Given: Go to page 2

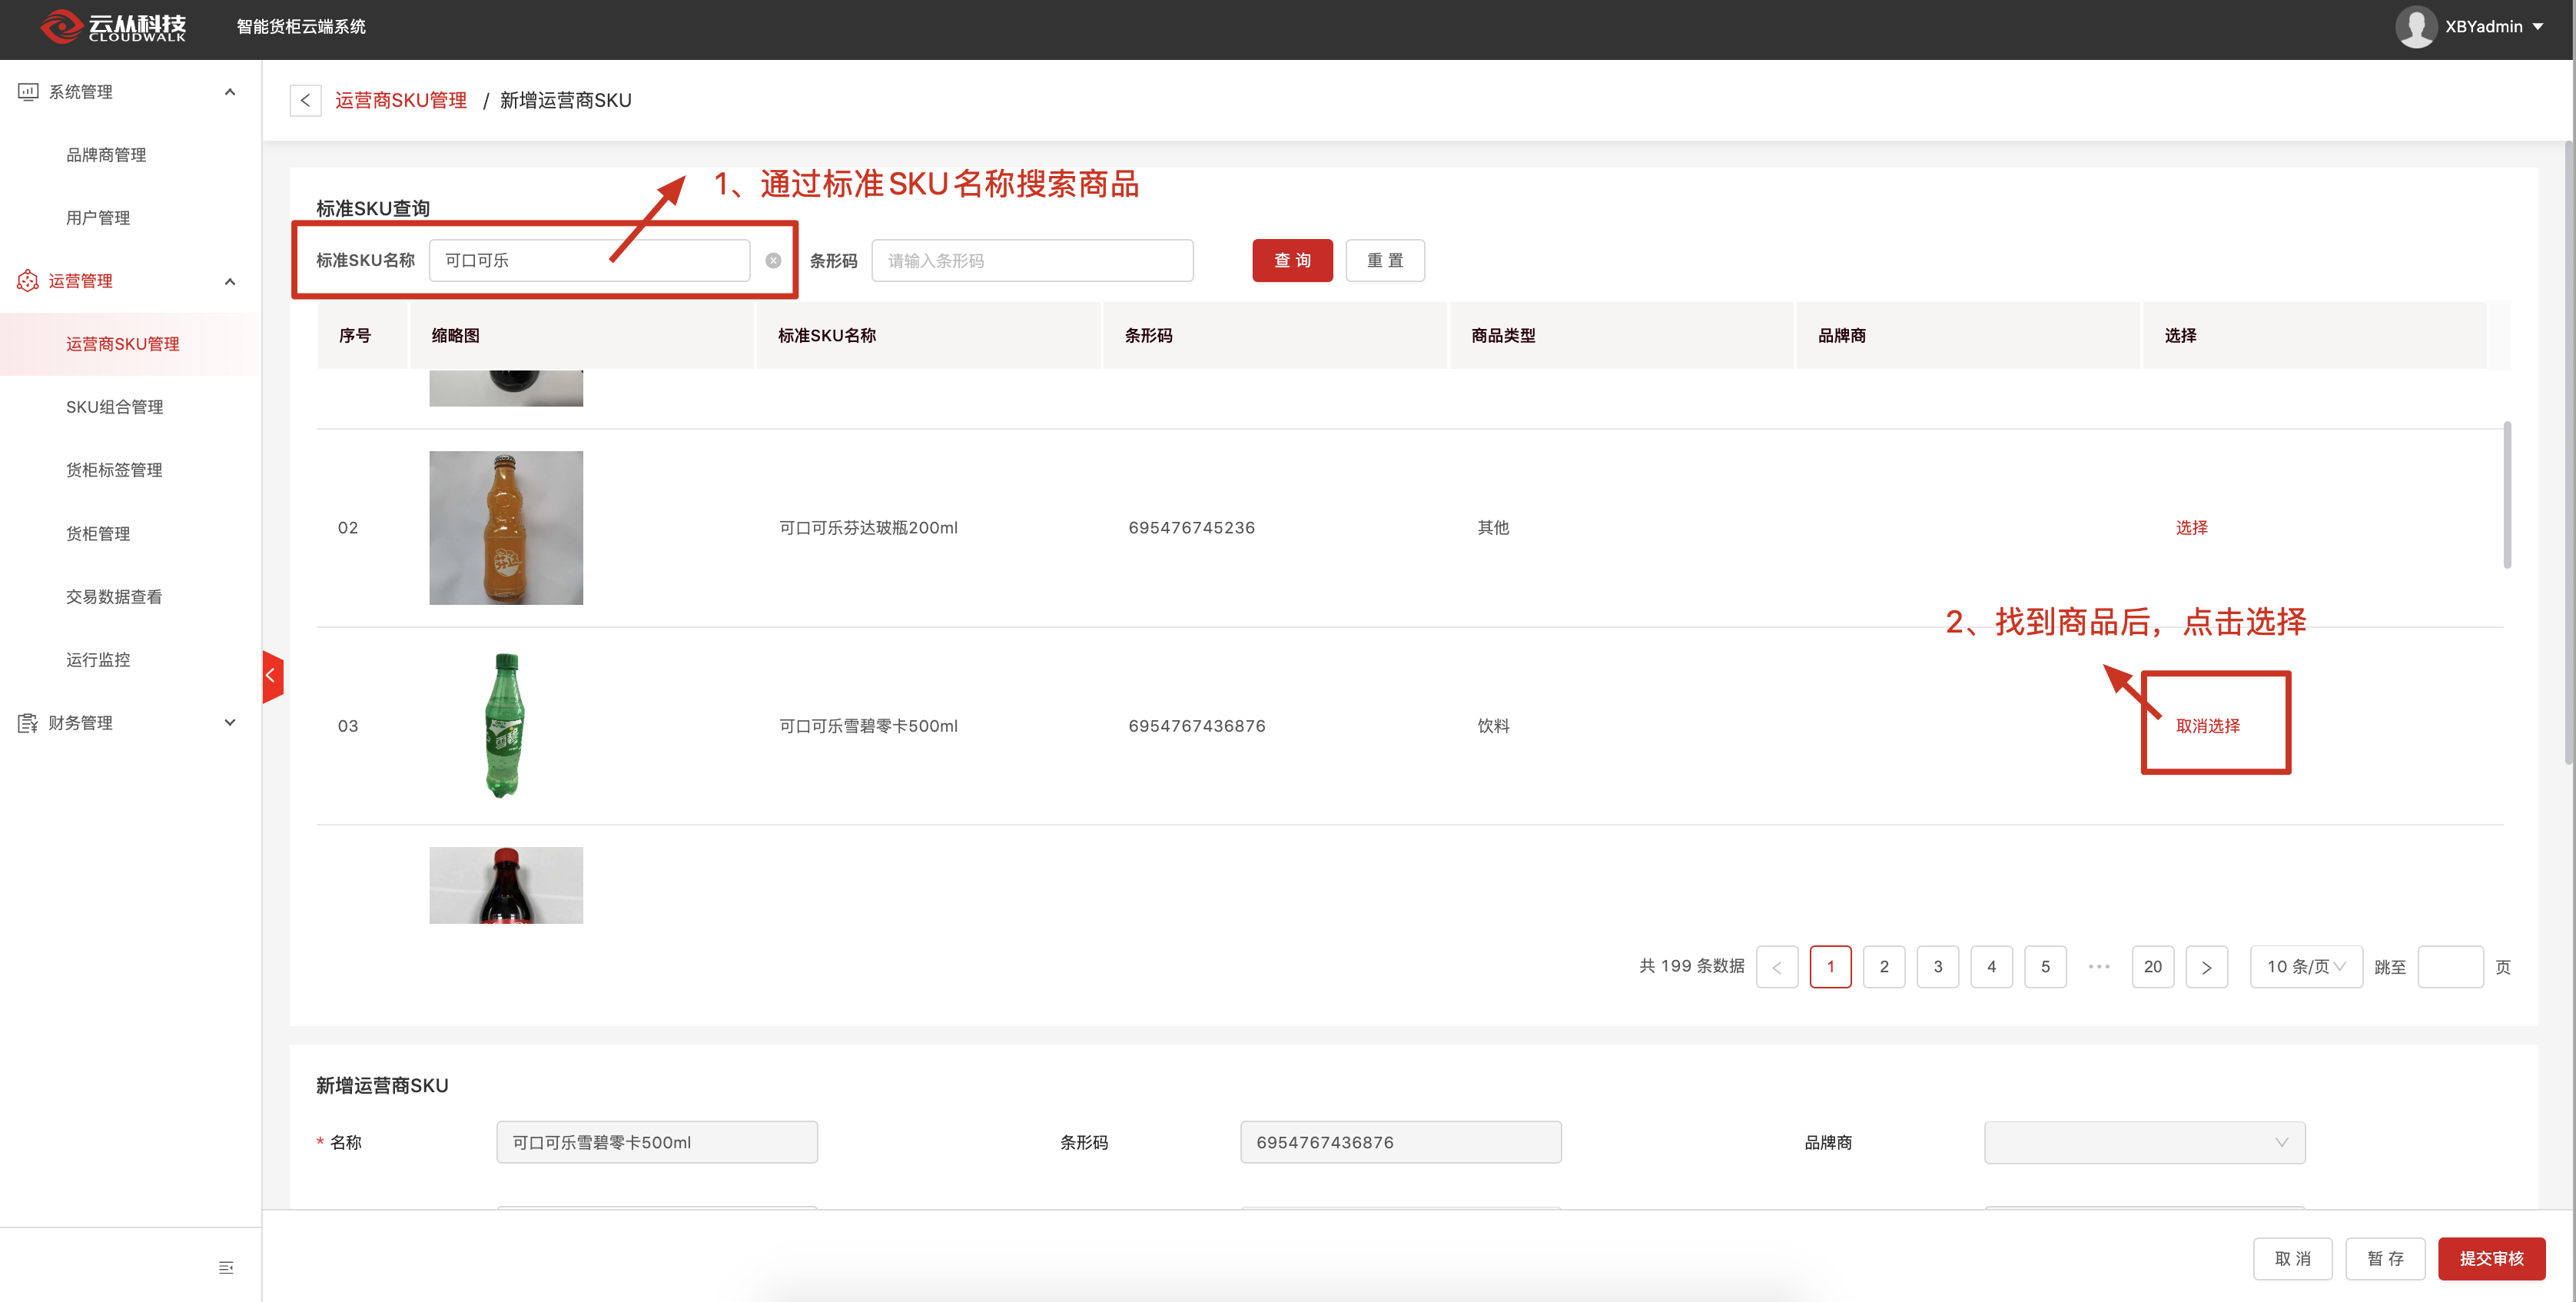Looking at the screenshot, I should [1884, 967].
